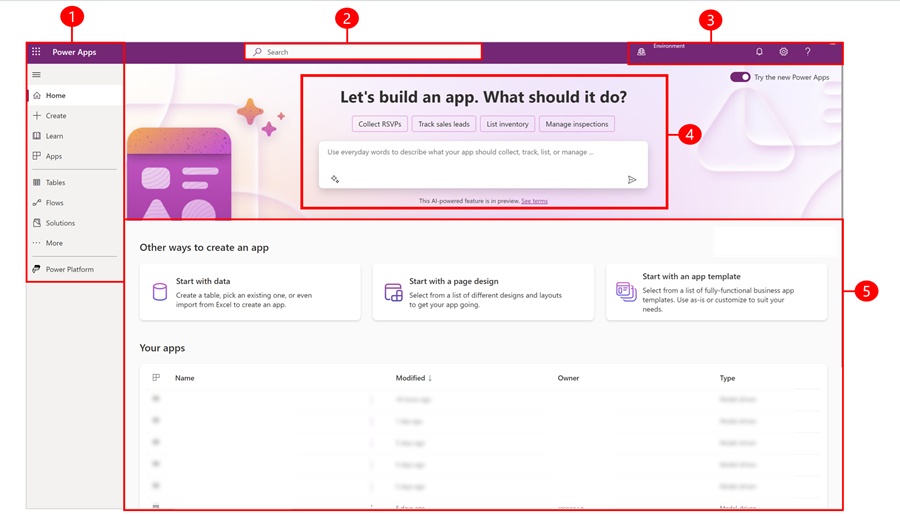Click the Environment picker icon
900x516 pixels.
point(641,52)
